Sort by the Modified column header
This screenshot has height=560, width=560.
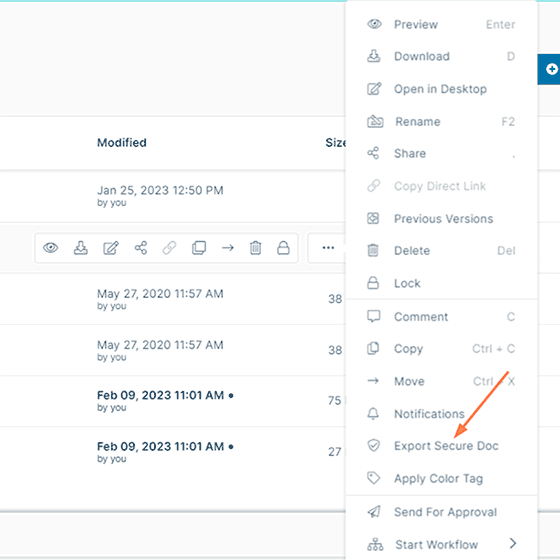[122, 142]
